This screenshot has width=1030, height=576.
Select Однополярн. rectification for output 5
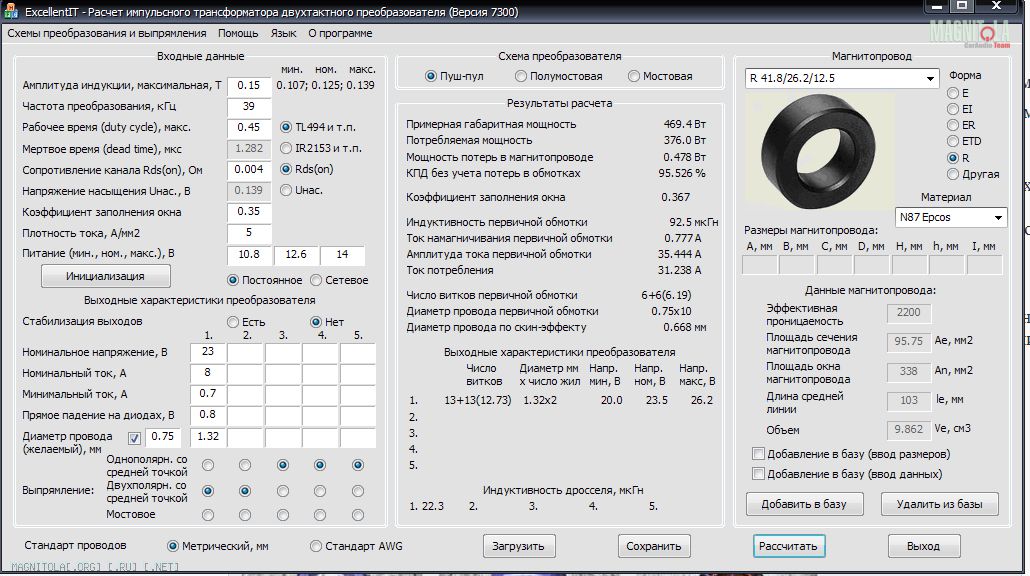358,465
